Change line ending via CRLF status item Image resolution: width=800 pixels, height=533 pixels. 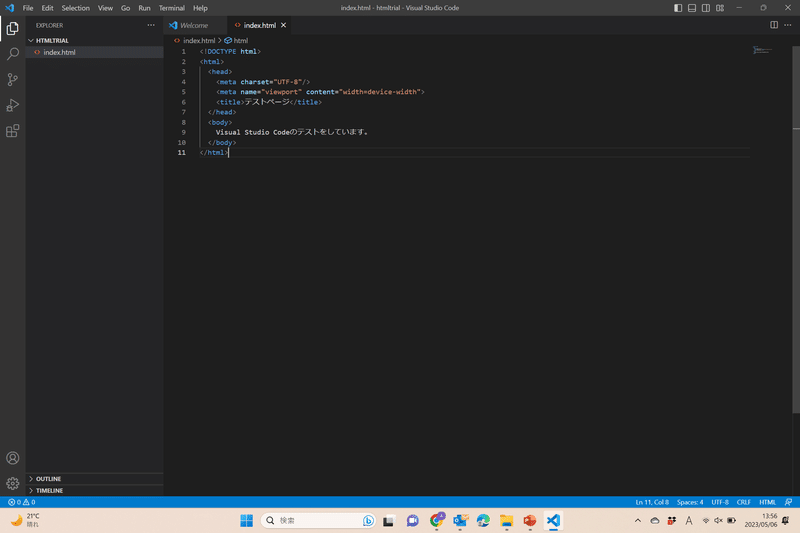[743, 502]
